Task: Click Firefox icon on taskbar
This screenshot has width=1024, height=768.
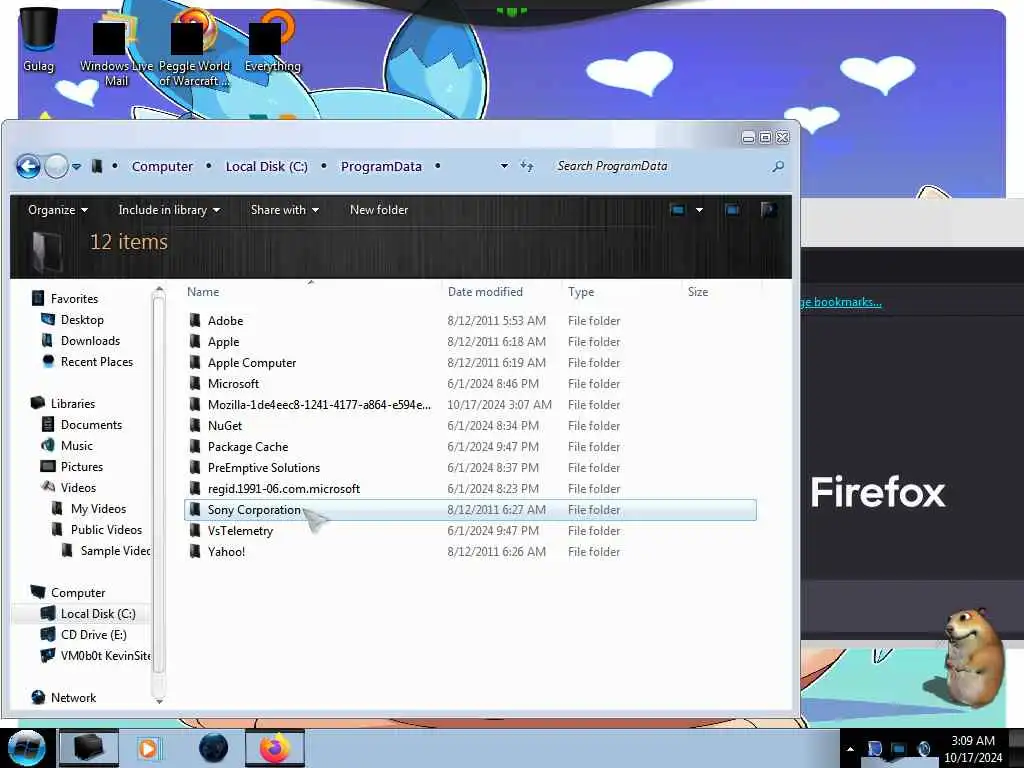Action: pyautogui.click(x=275, y=748)
